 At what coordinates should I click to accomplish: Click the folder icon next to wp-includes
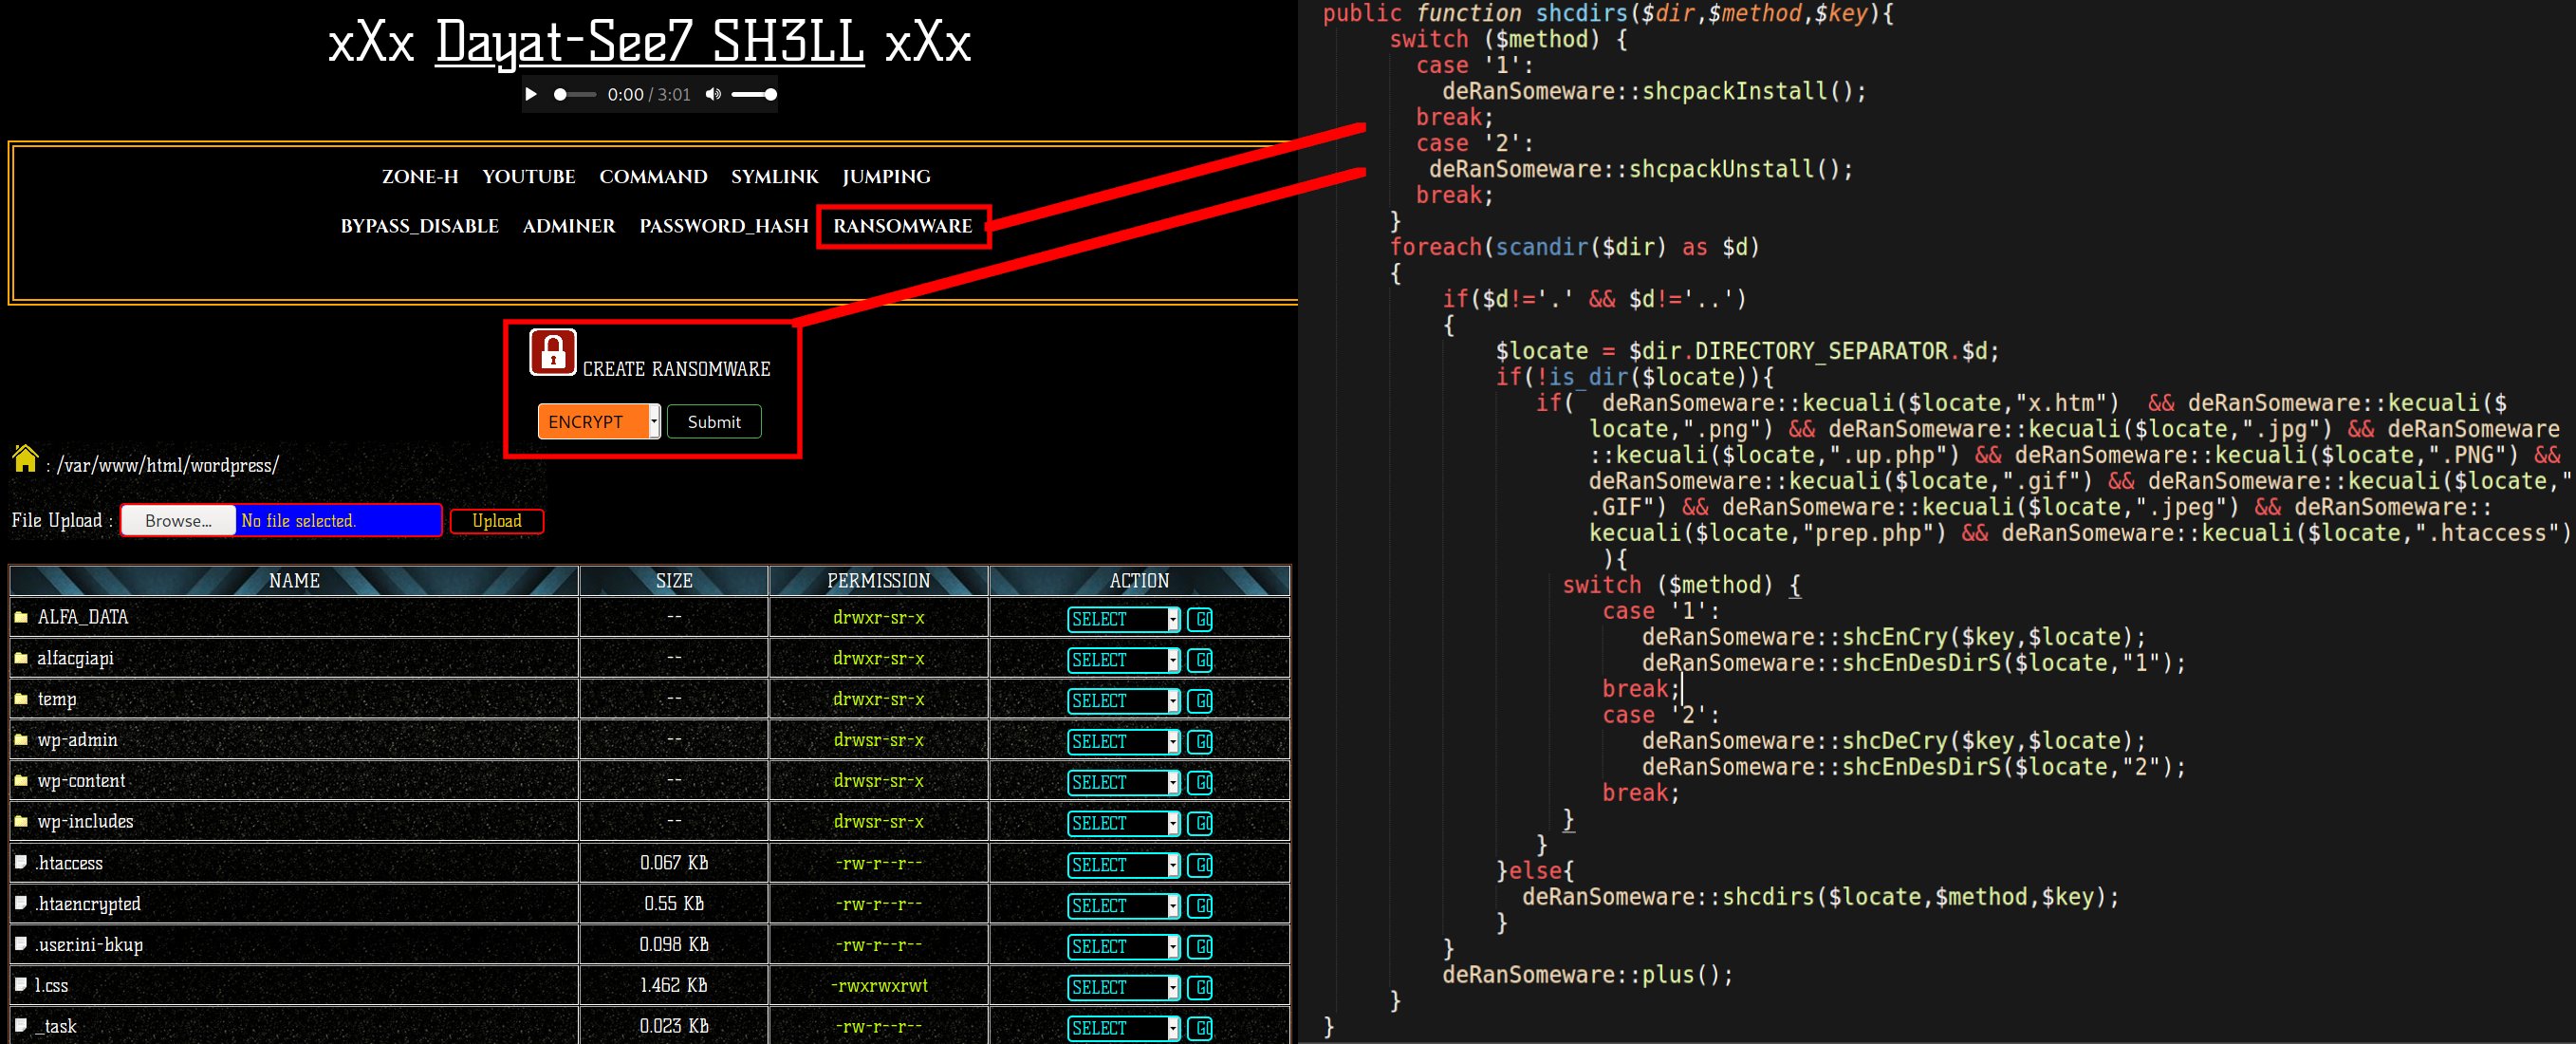(21, 822)
